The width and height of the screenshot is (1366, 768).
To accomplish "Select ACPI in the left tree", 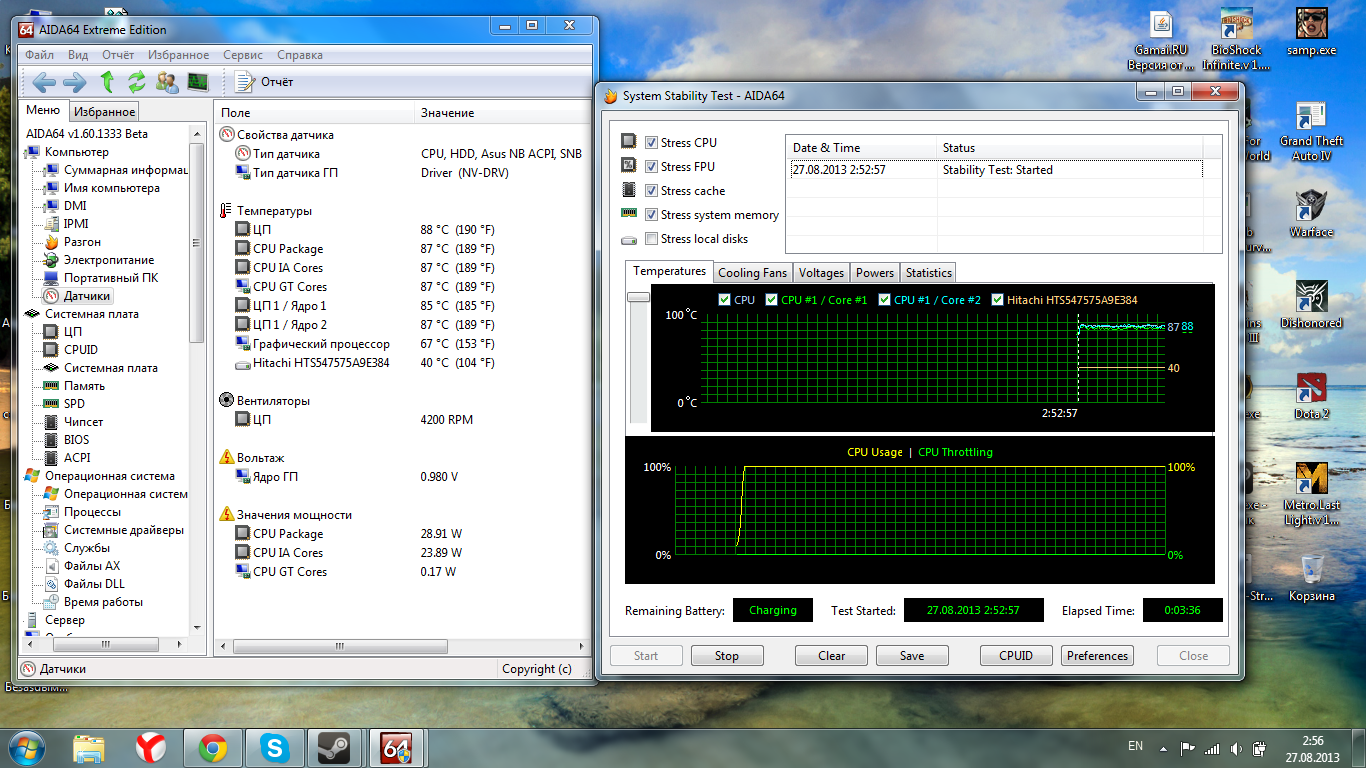I will tap(77, 458).
